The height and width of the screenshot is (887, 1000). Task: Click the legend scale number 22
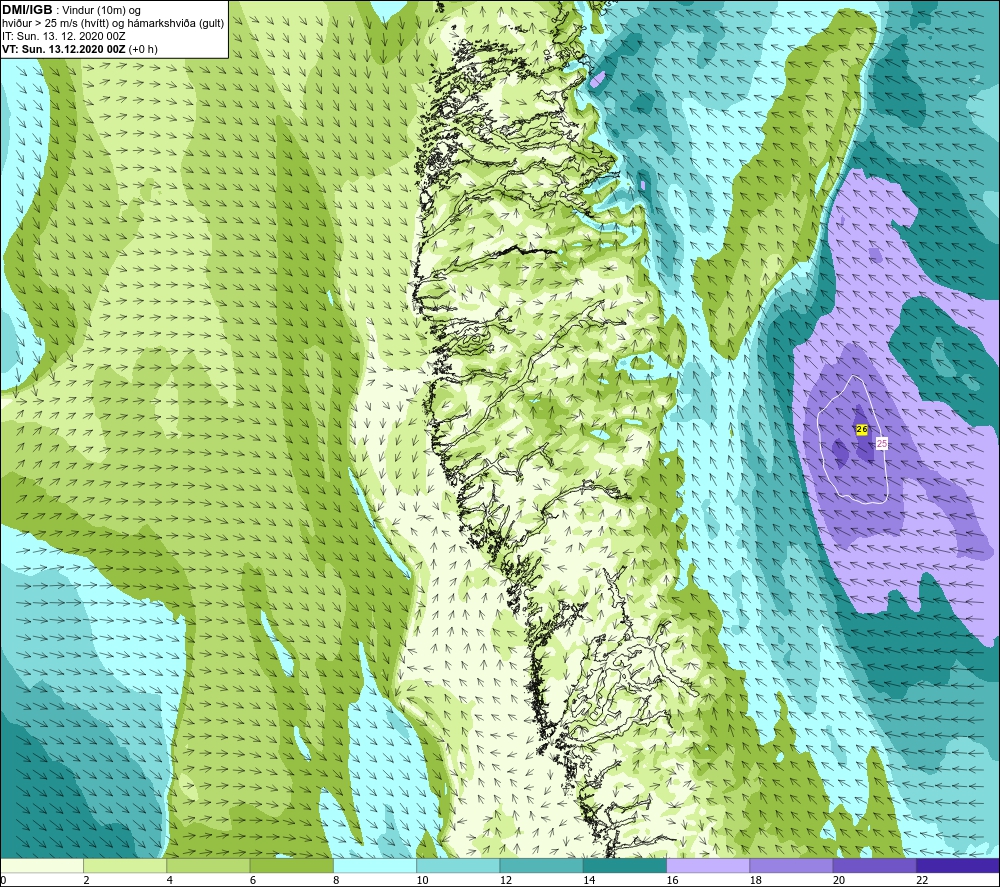(922, 881)
